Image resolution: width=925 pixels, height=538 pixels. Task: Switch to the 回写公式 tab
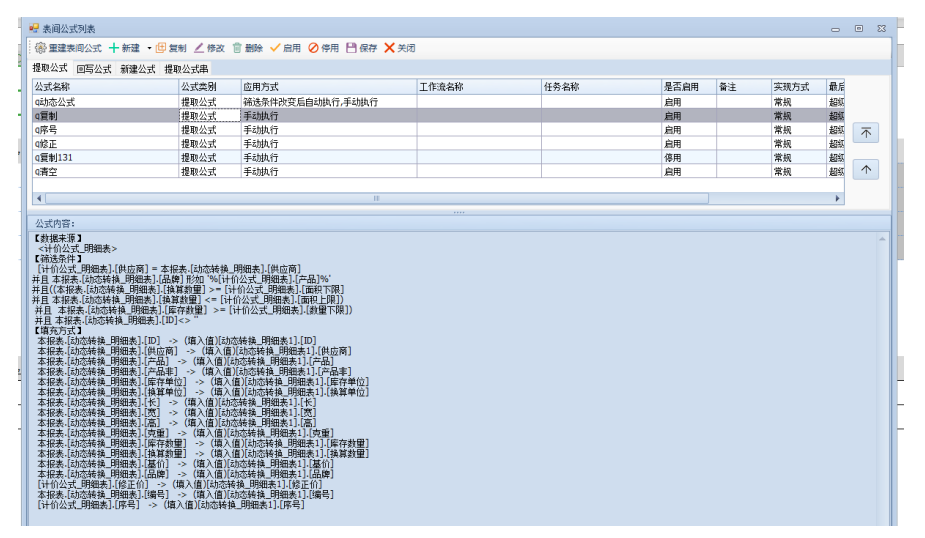click(94, 69)
